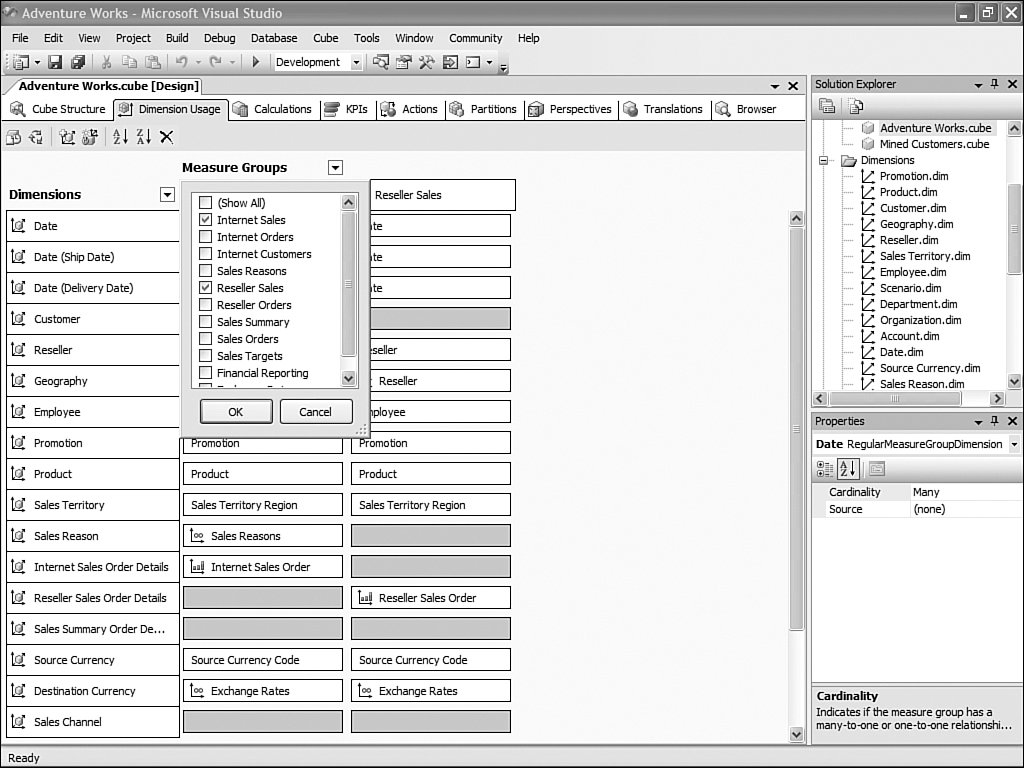Check the Sales Reasons measure group

click(x=205, y=270)
